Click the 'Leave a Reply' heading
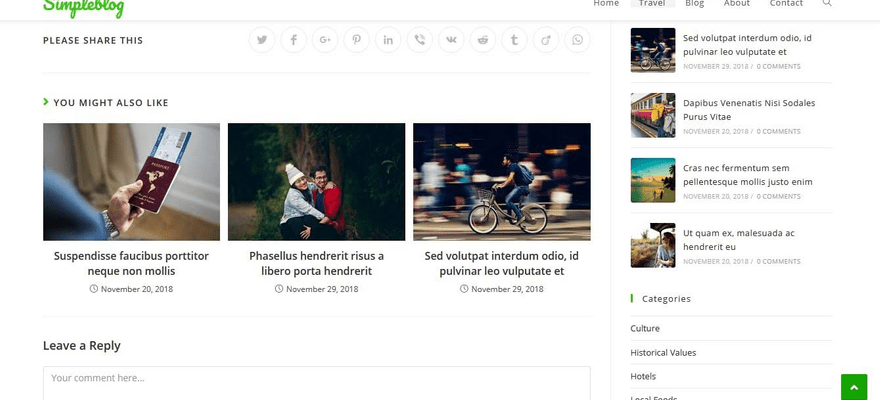This screenshot has width=880, height=400. coord(82,346)
